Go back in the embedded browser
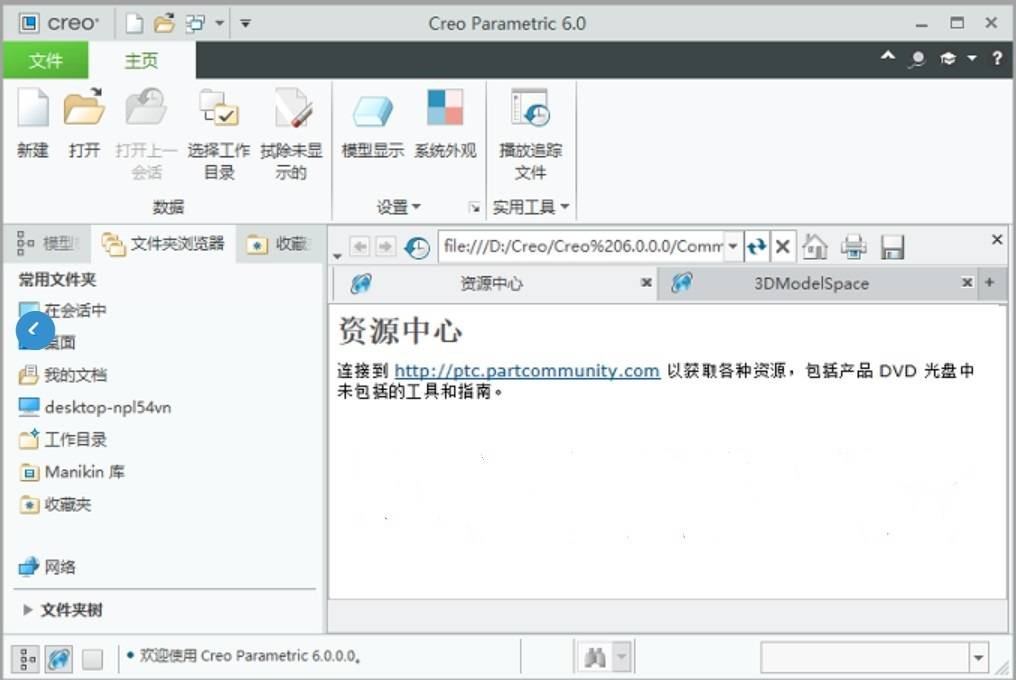Viewport: 1016px width, 680px height. pyautogui.click(x=360, y=246)
